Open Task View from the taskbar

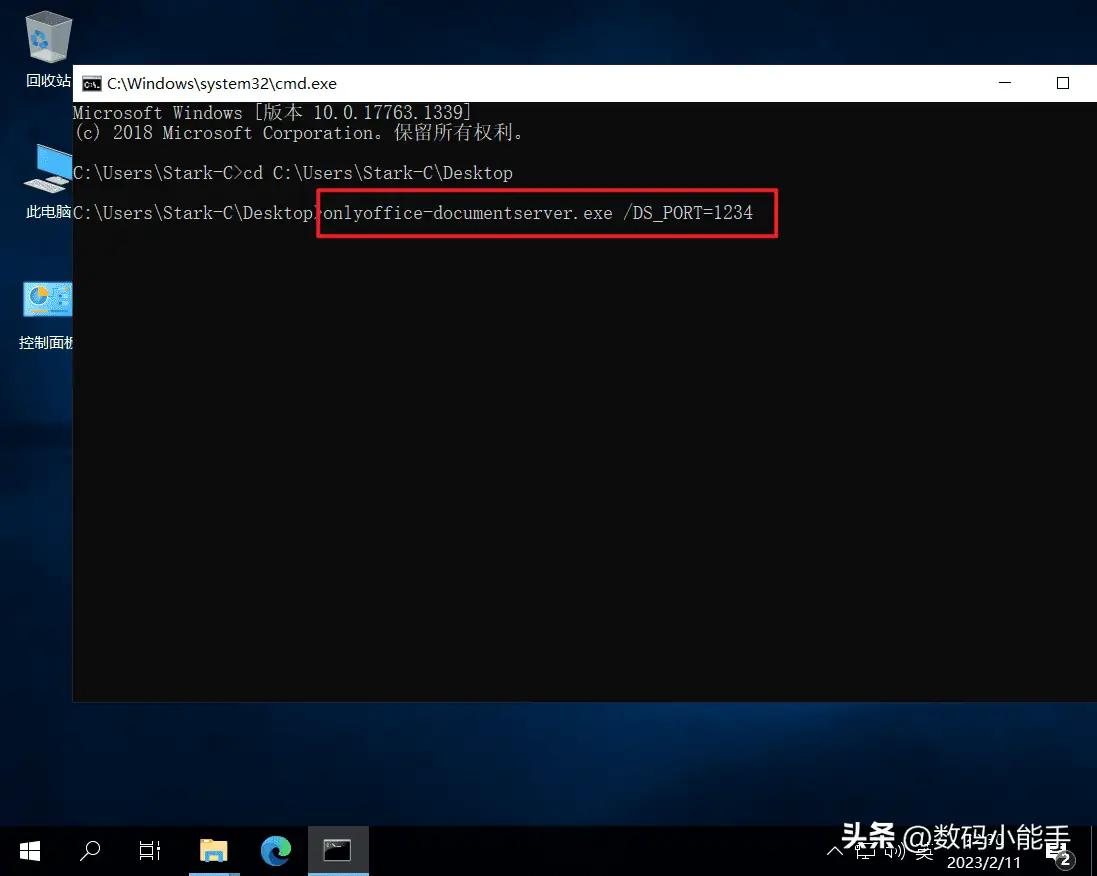pyautogui.click(x=150, y=851)
